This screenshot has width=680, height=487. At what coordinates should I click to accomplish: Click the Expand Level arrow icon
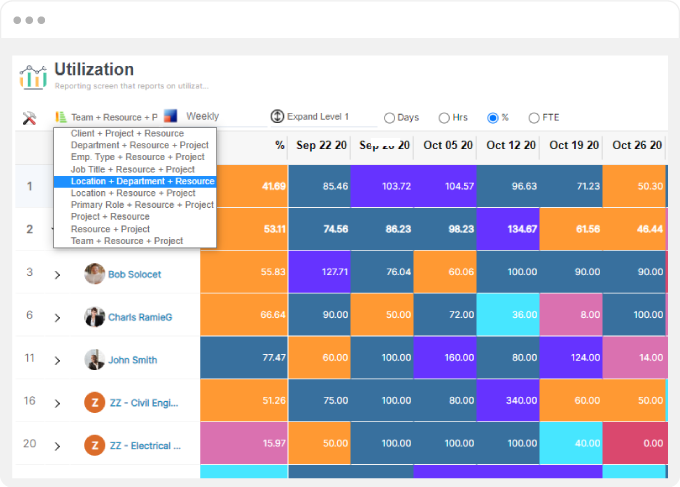click(277, 116)
